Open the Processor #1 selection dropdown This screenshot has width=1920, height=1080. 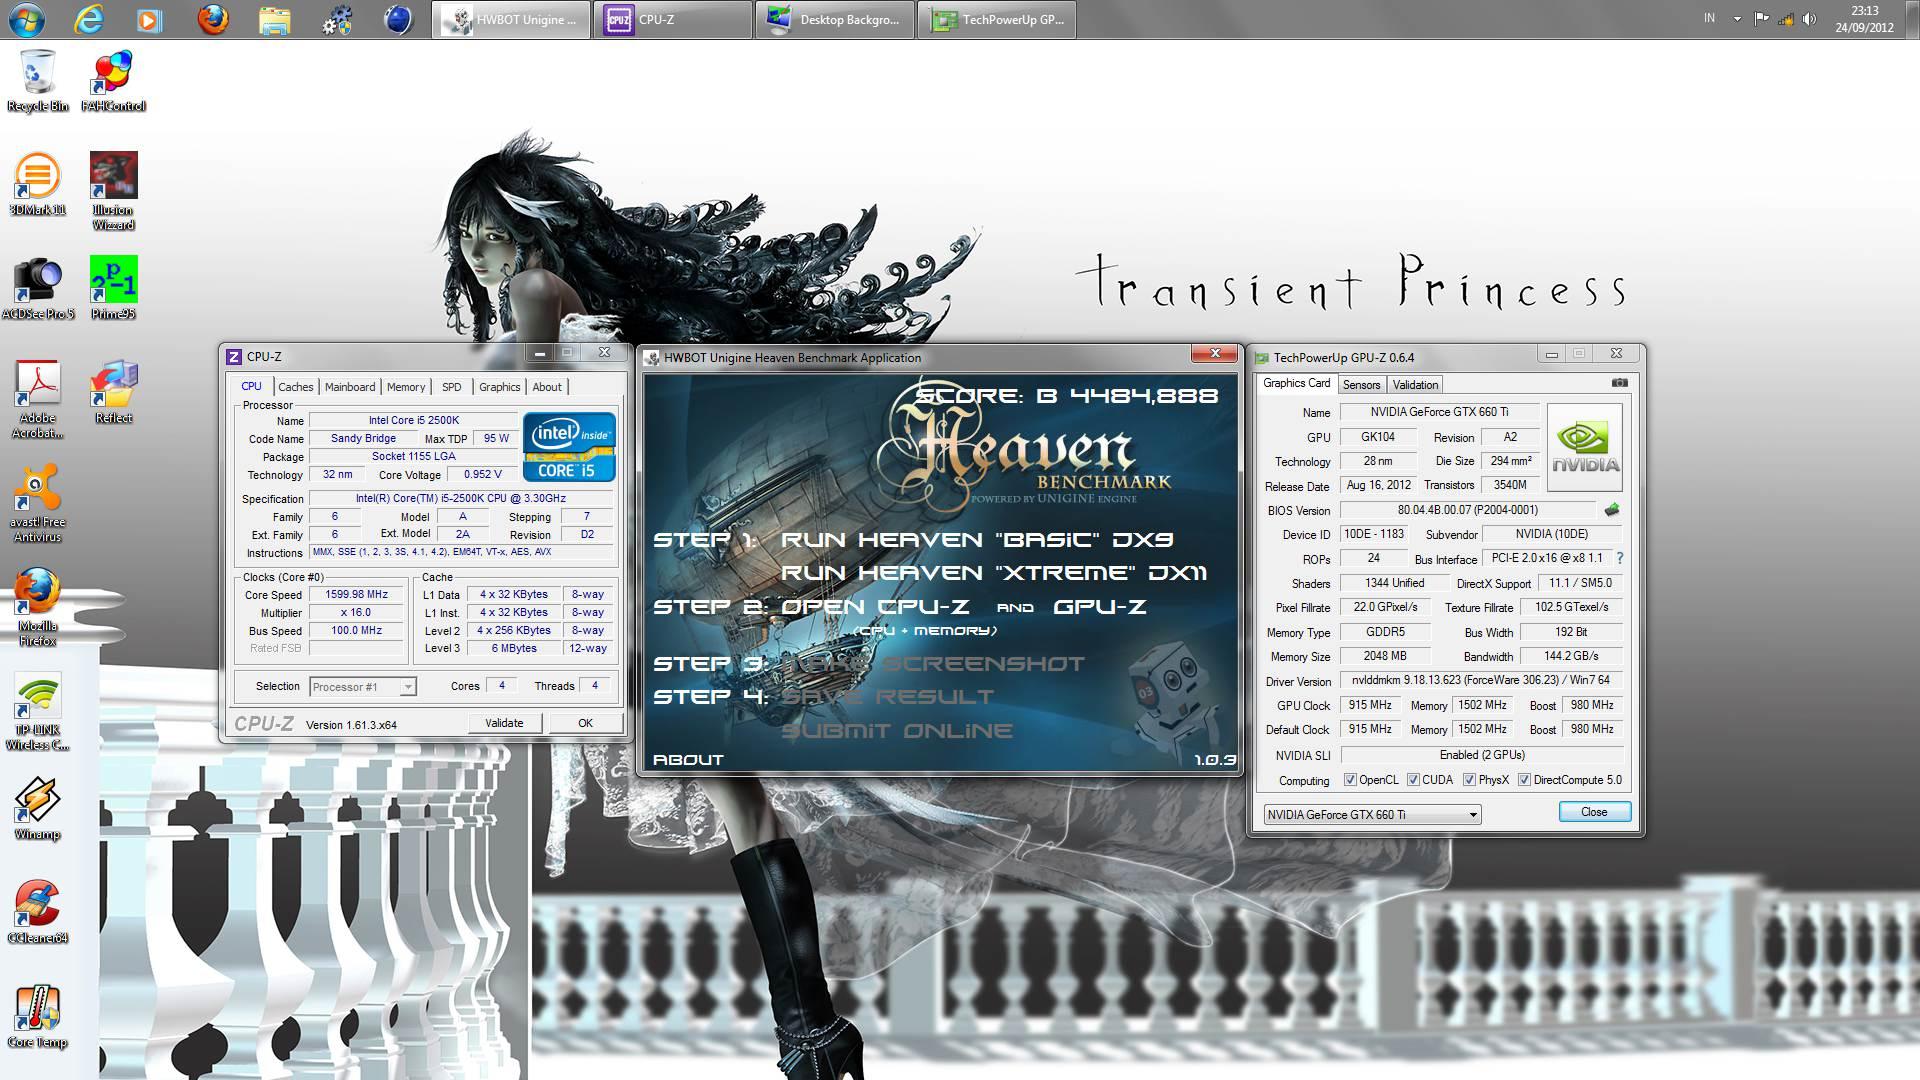click(x=362, y=686)
